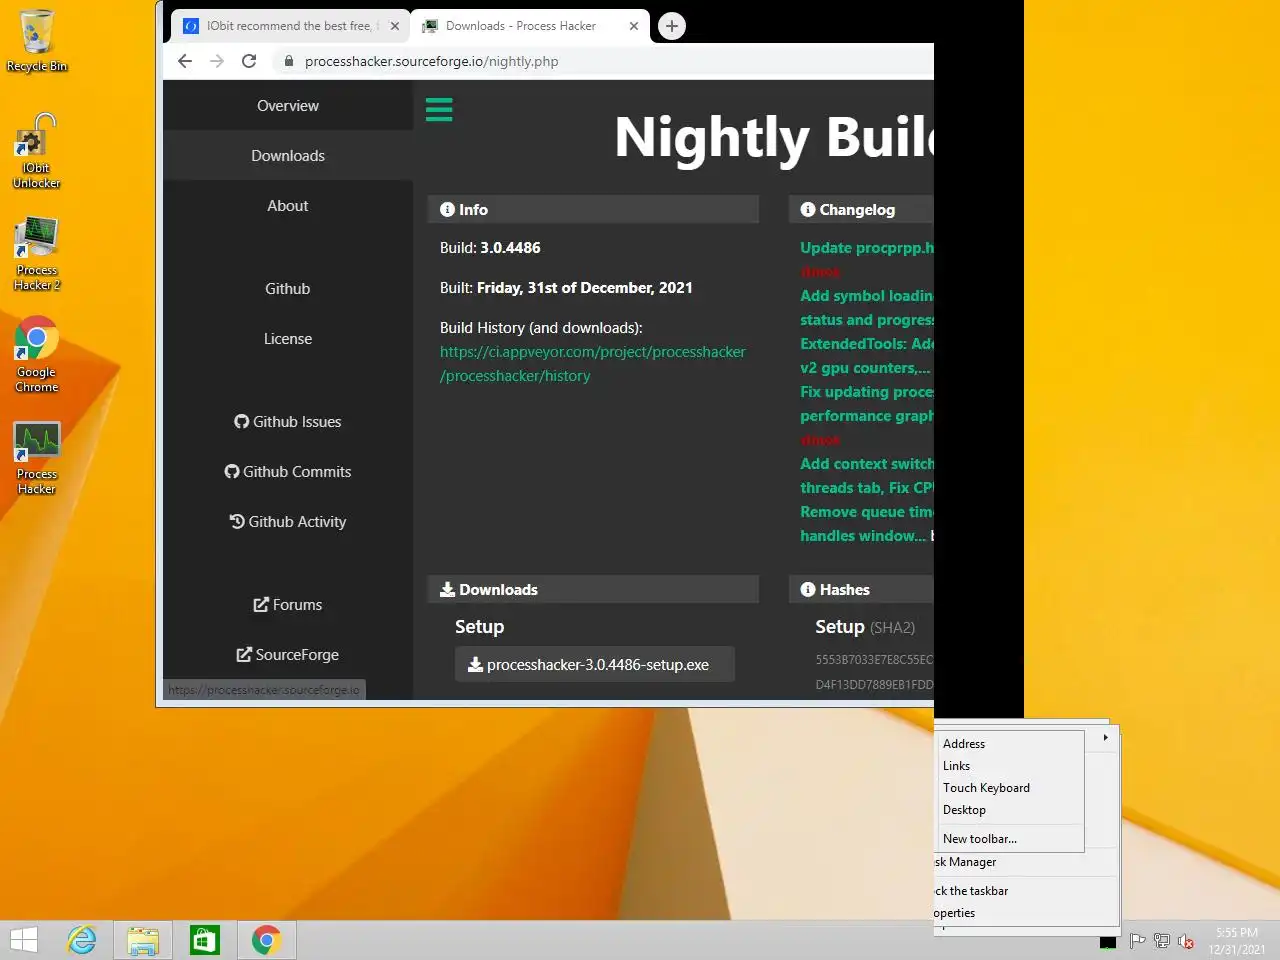Open File Explorer from the taskbar

coord(143,940)
